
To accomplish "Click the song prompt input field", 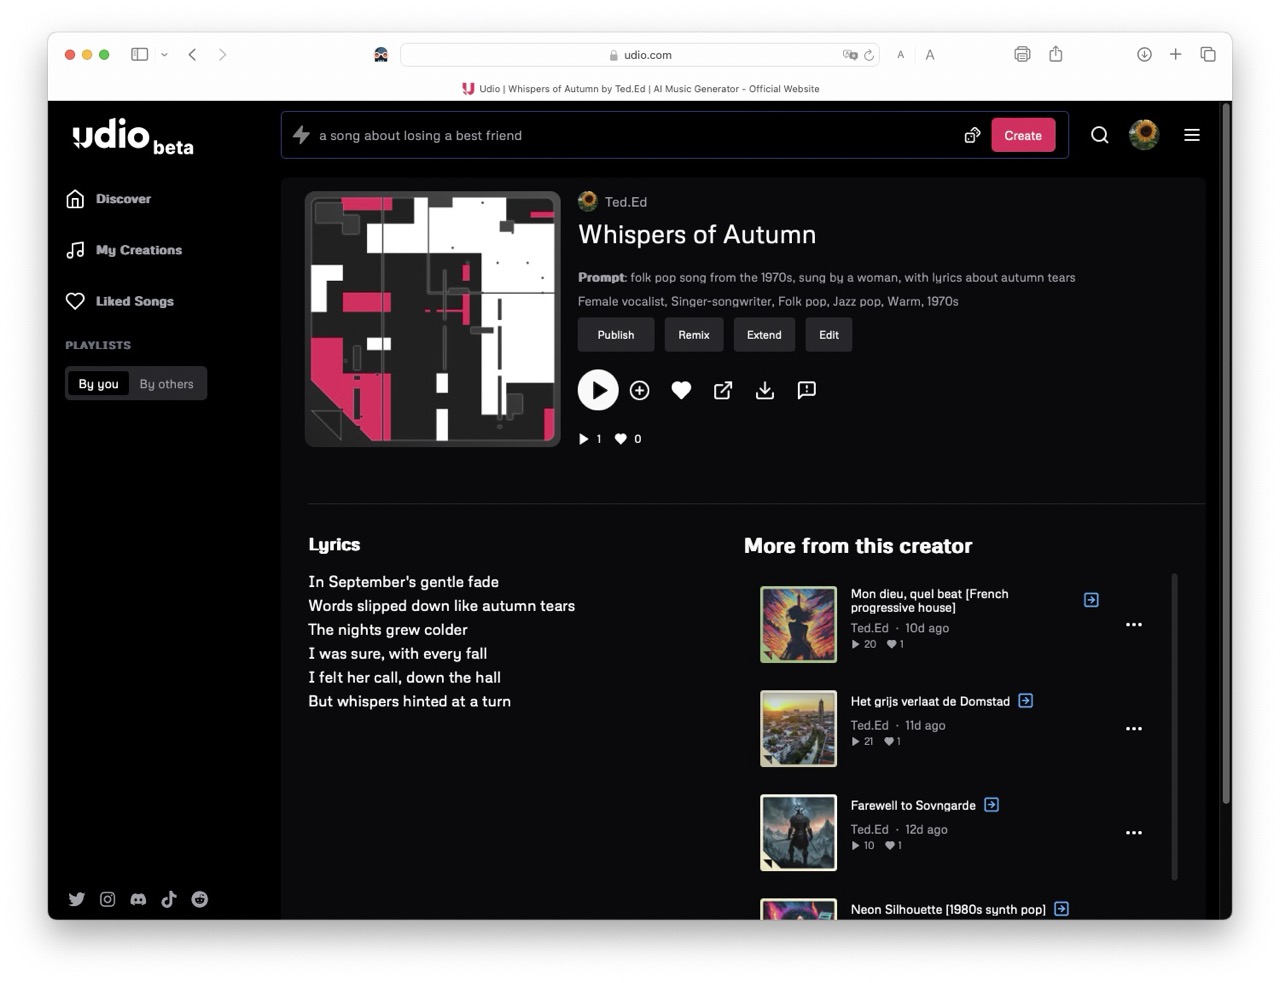I will (x=630, y=135).
